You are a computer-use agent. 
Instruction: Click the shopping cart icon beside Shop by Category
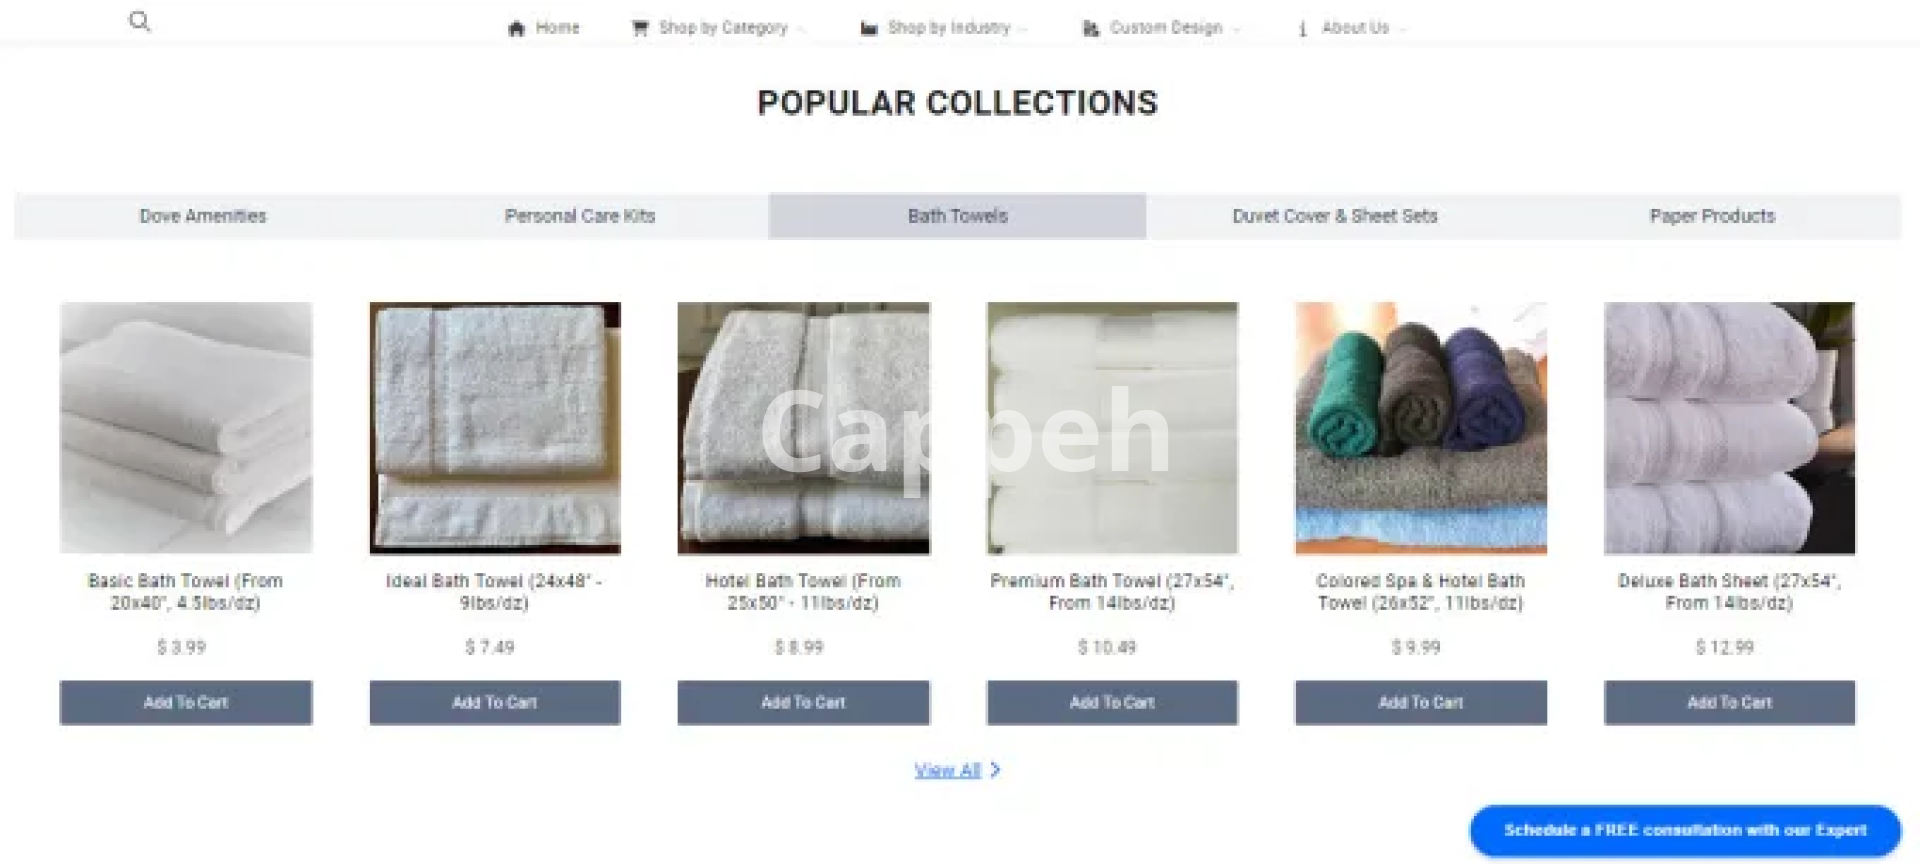click(x=640, y=28)
